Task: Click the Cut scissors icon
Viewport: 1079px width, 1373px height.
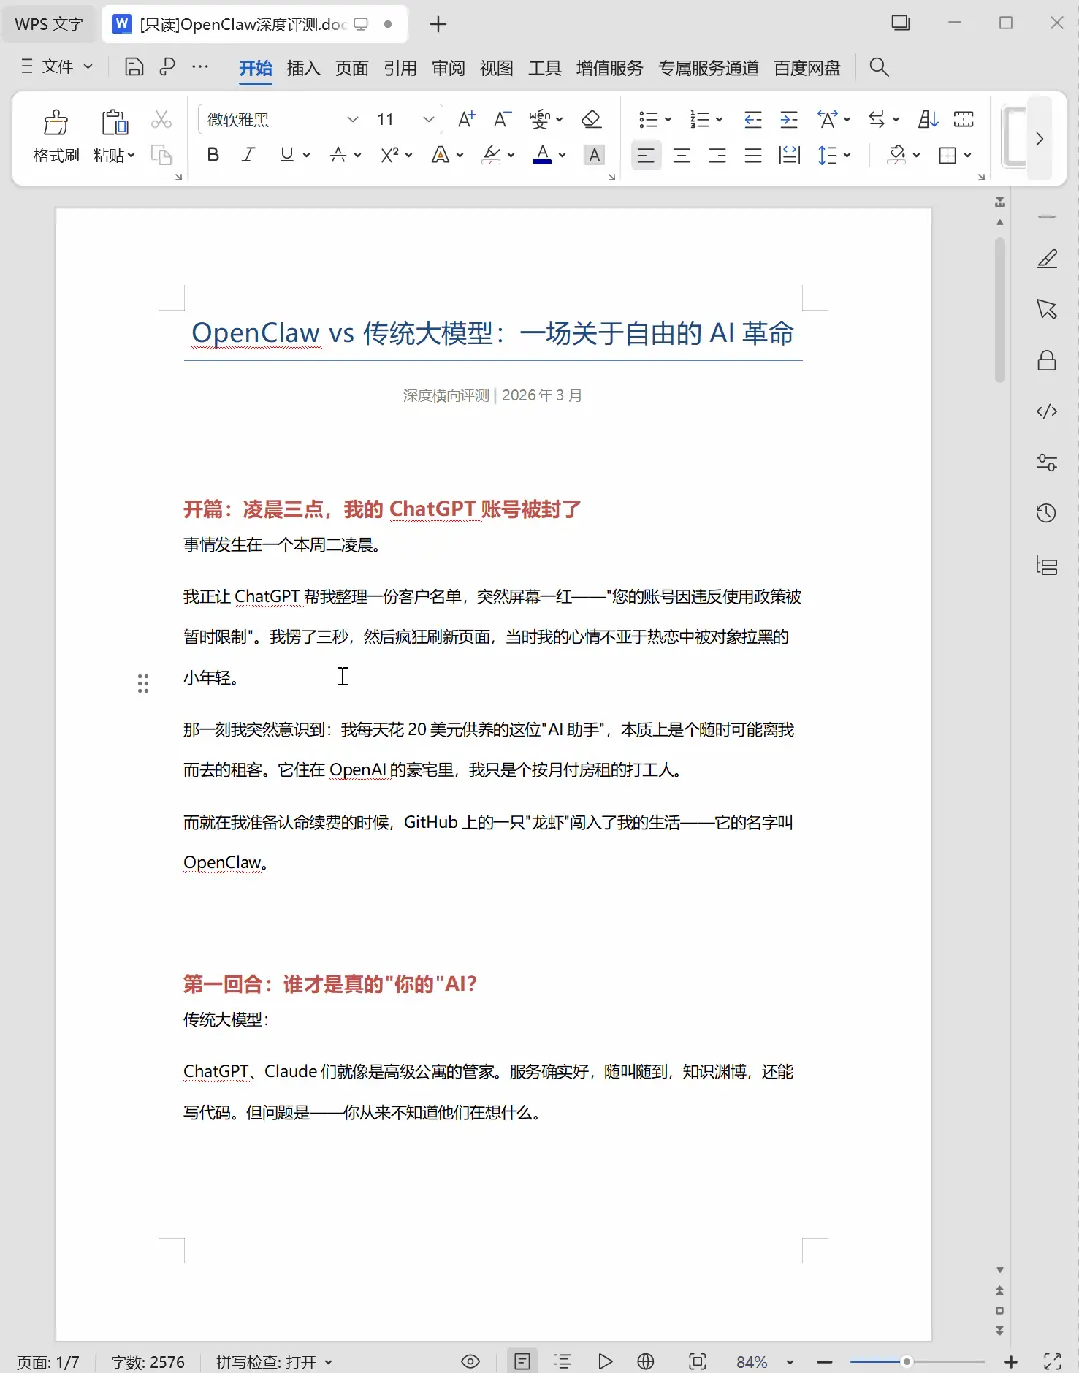Action: [162, 119]
